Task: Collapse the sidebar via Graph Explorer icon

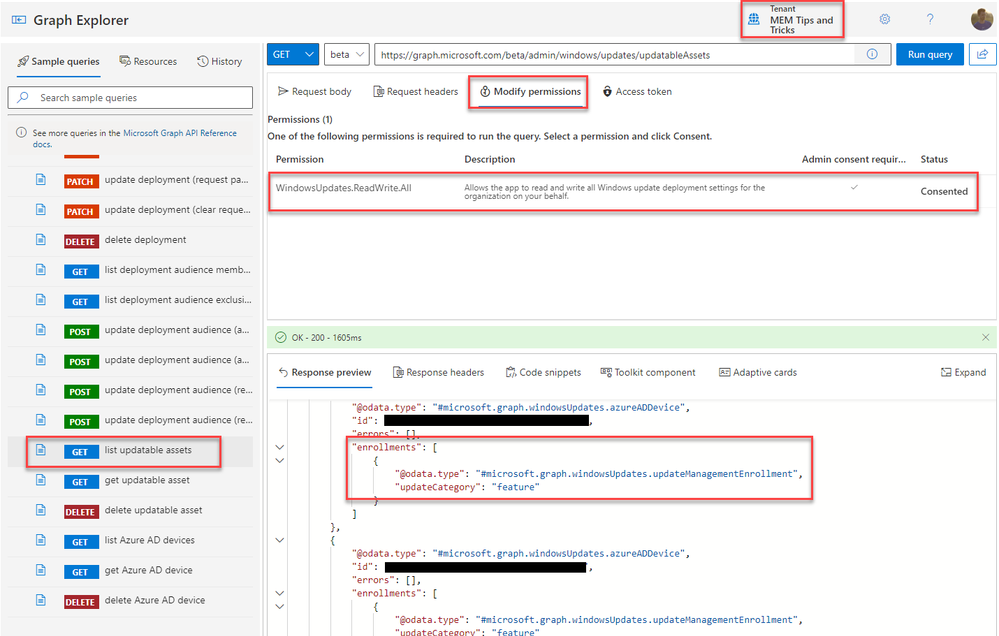Action: pos(18,20)
